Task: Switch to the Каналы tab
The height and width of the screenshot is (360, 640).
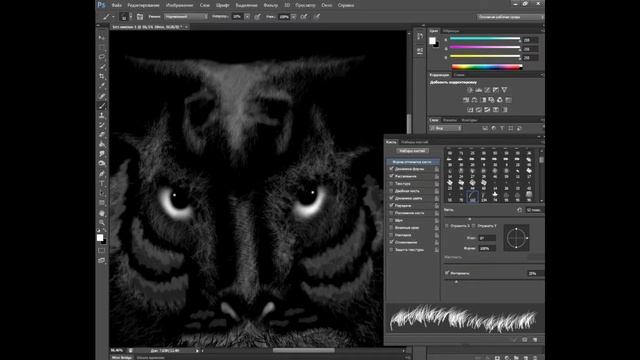Action: point(450,120)
